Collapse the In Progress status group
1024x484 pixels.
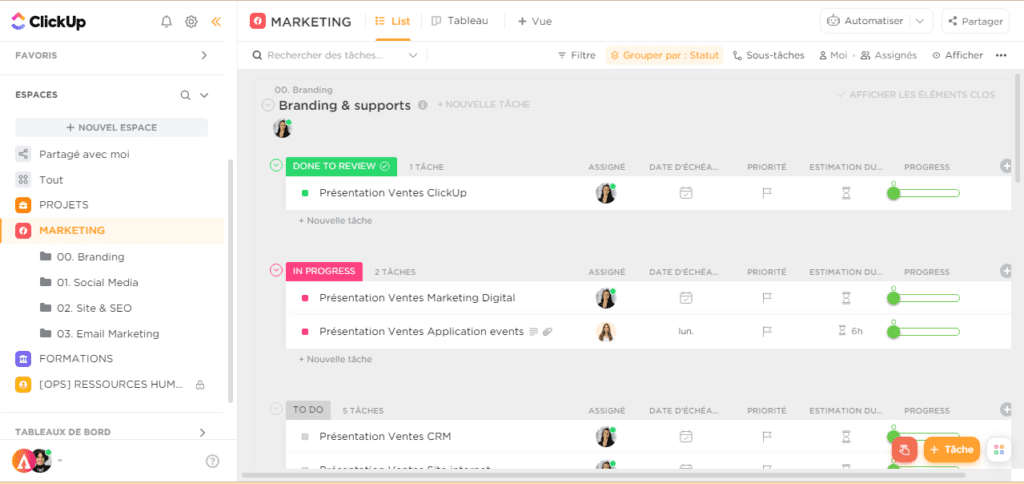[x=276, y=271]
